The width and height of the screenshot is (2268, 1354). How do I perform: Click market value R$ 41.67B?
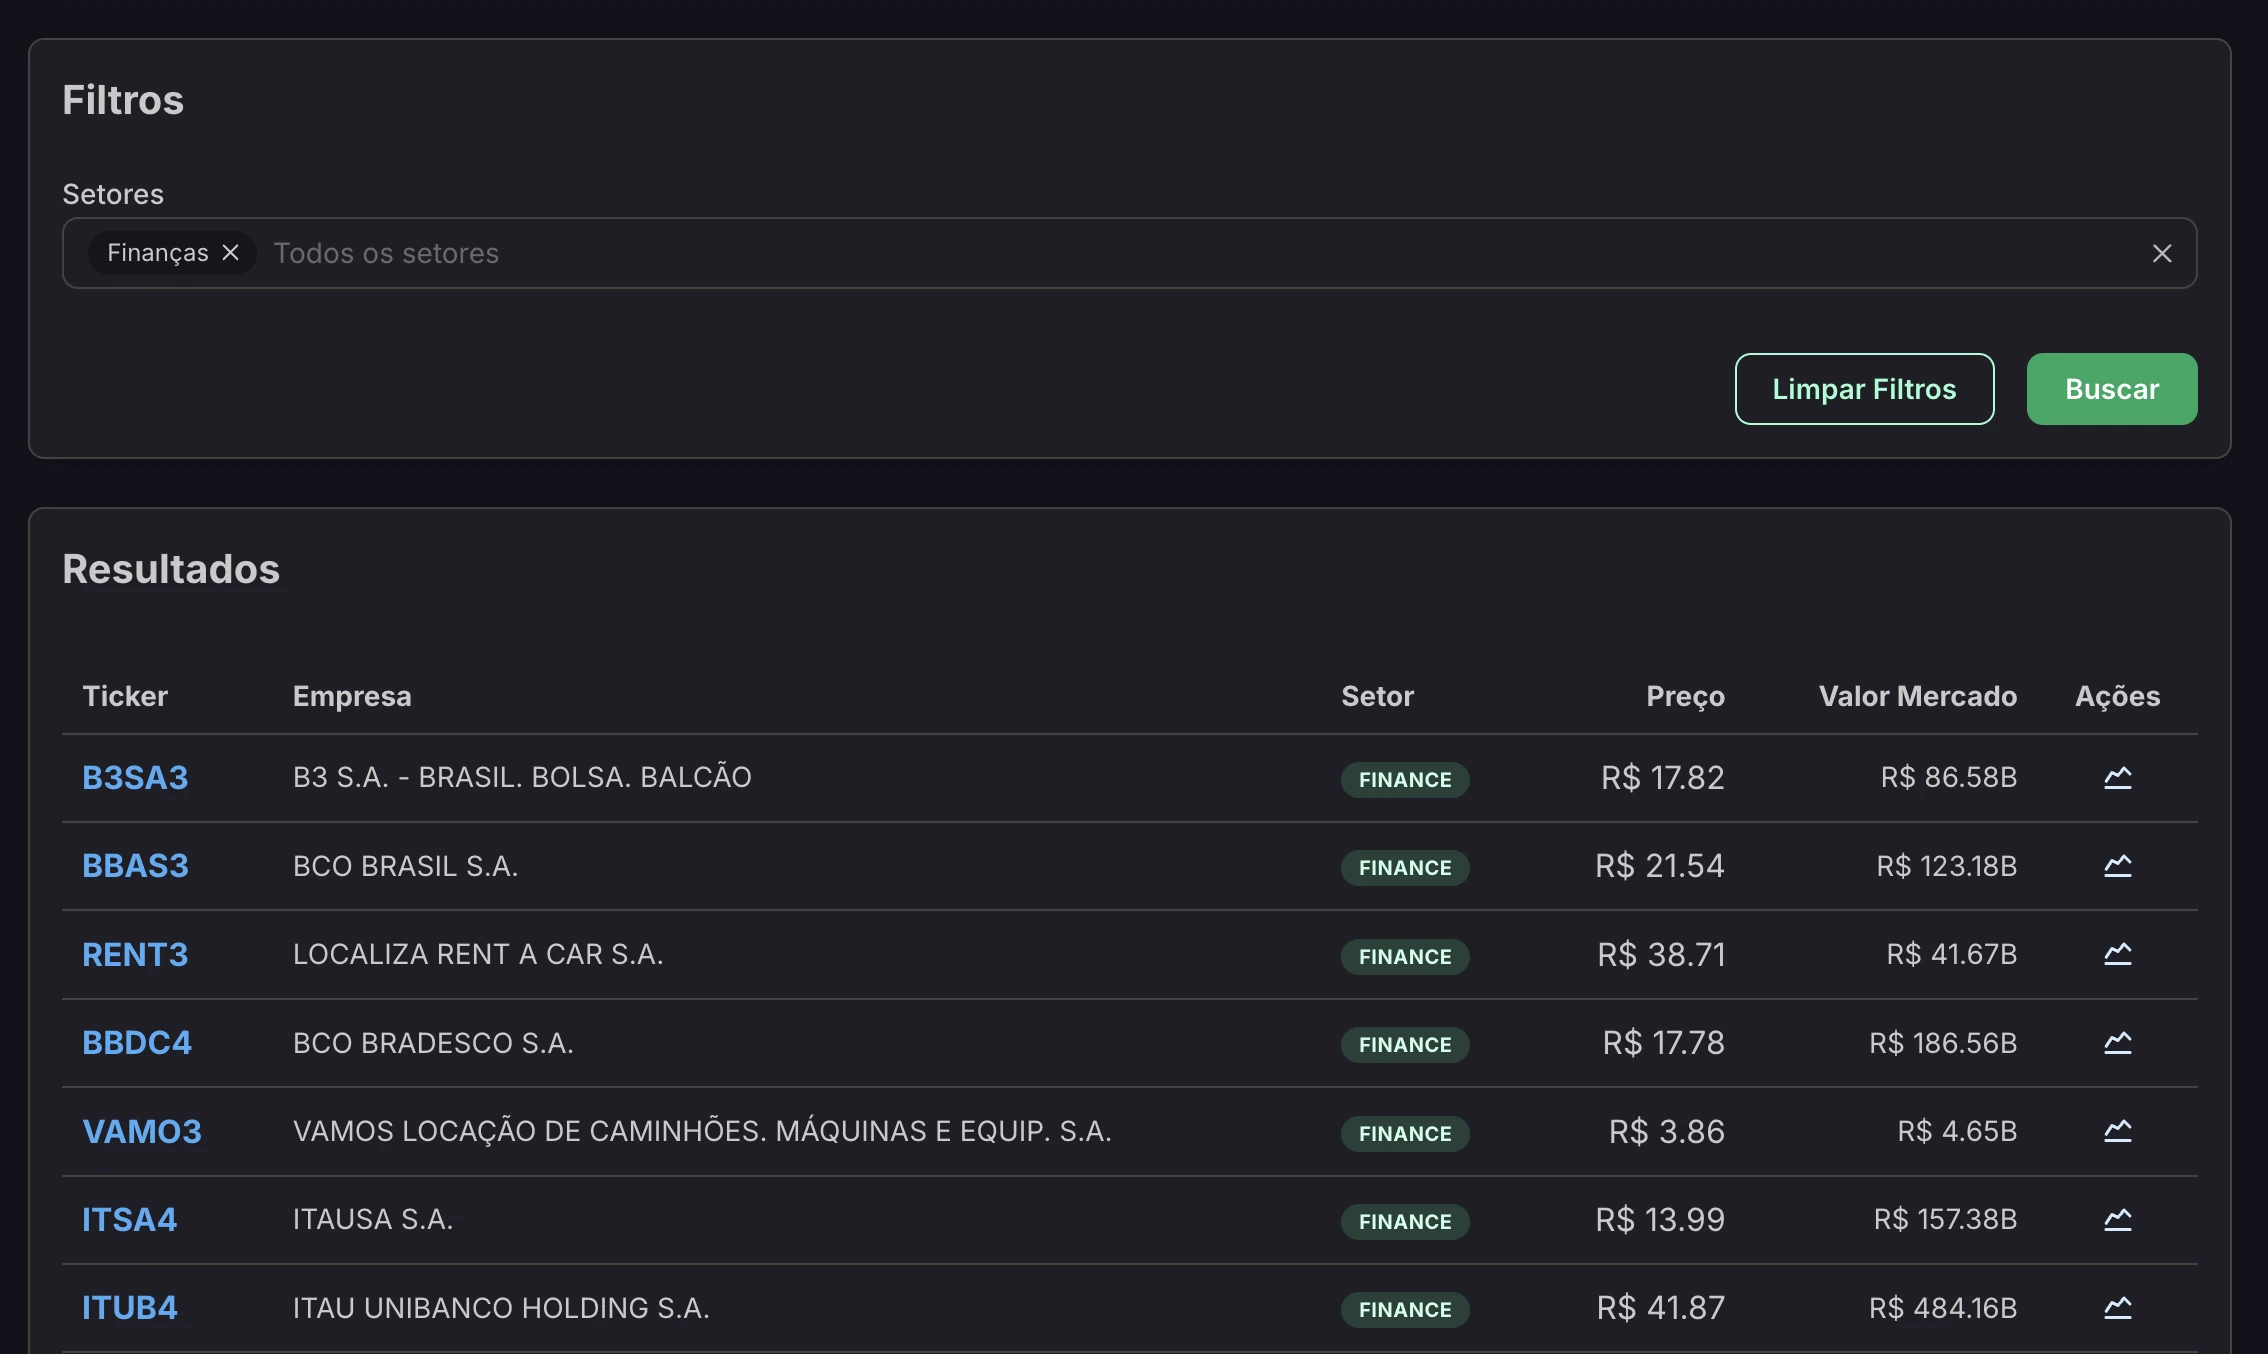click(1951, 954)
